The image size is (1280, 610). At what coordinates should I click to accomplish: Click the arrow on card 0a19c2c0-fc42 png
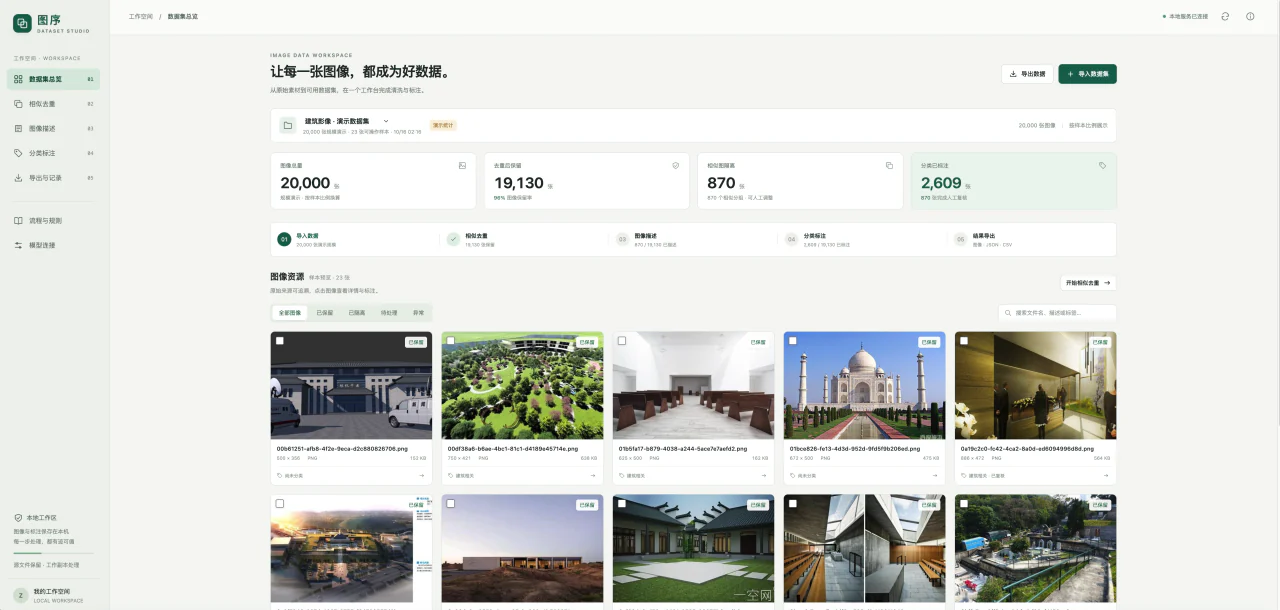tap(1107, 476)
